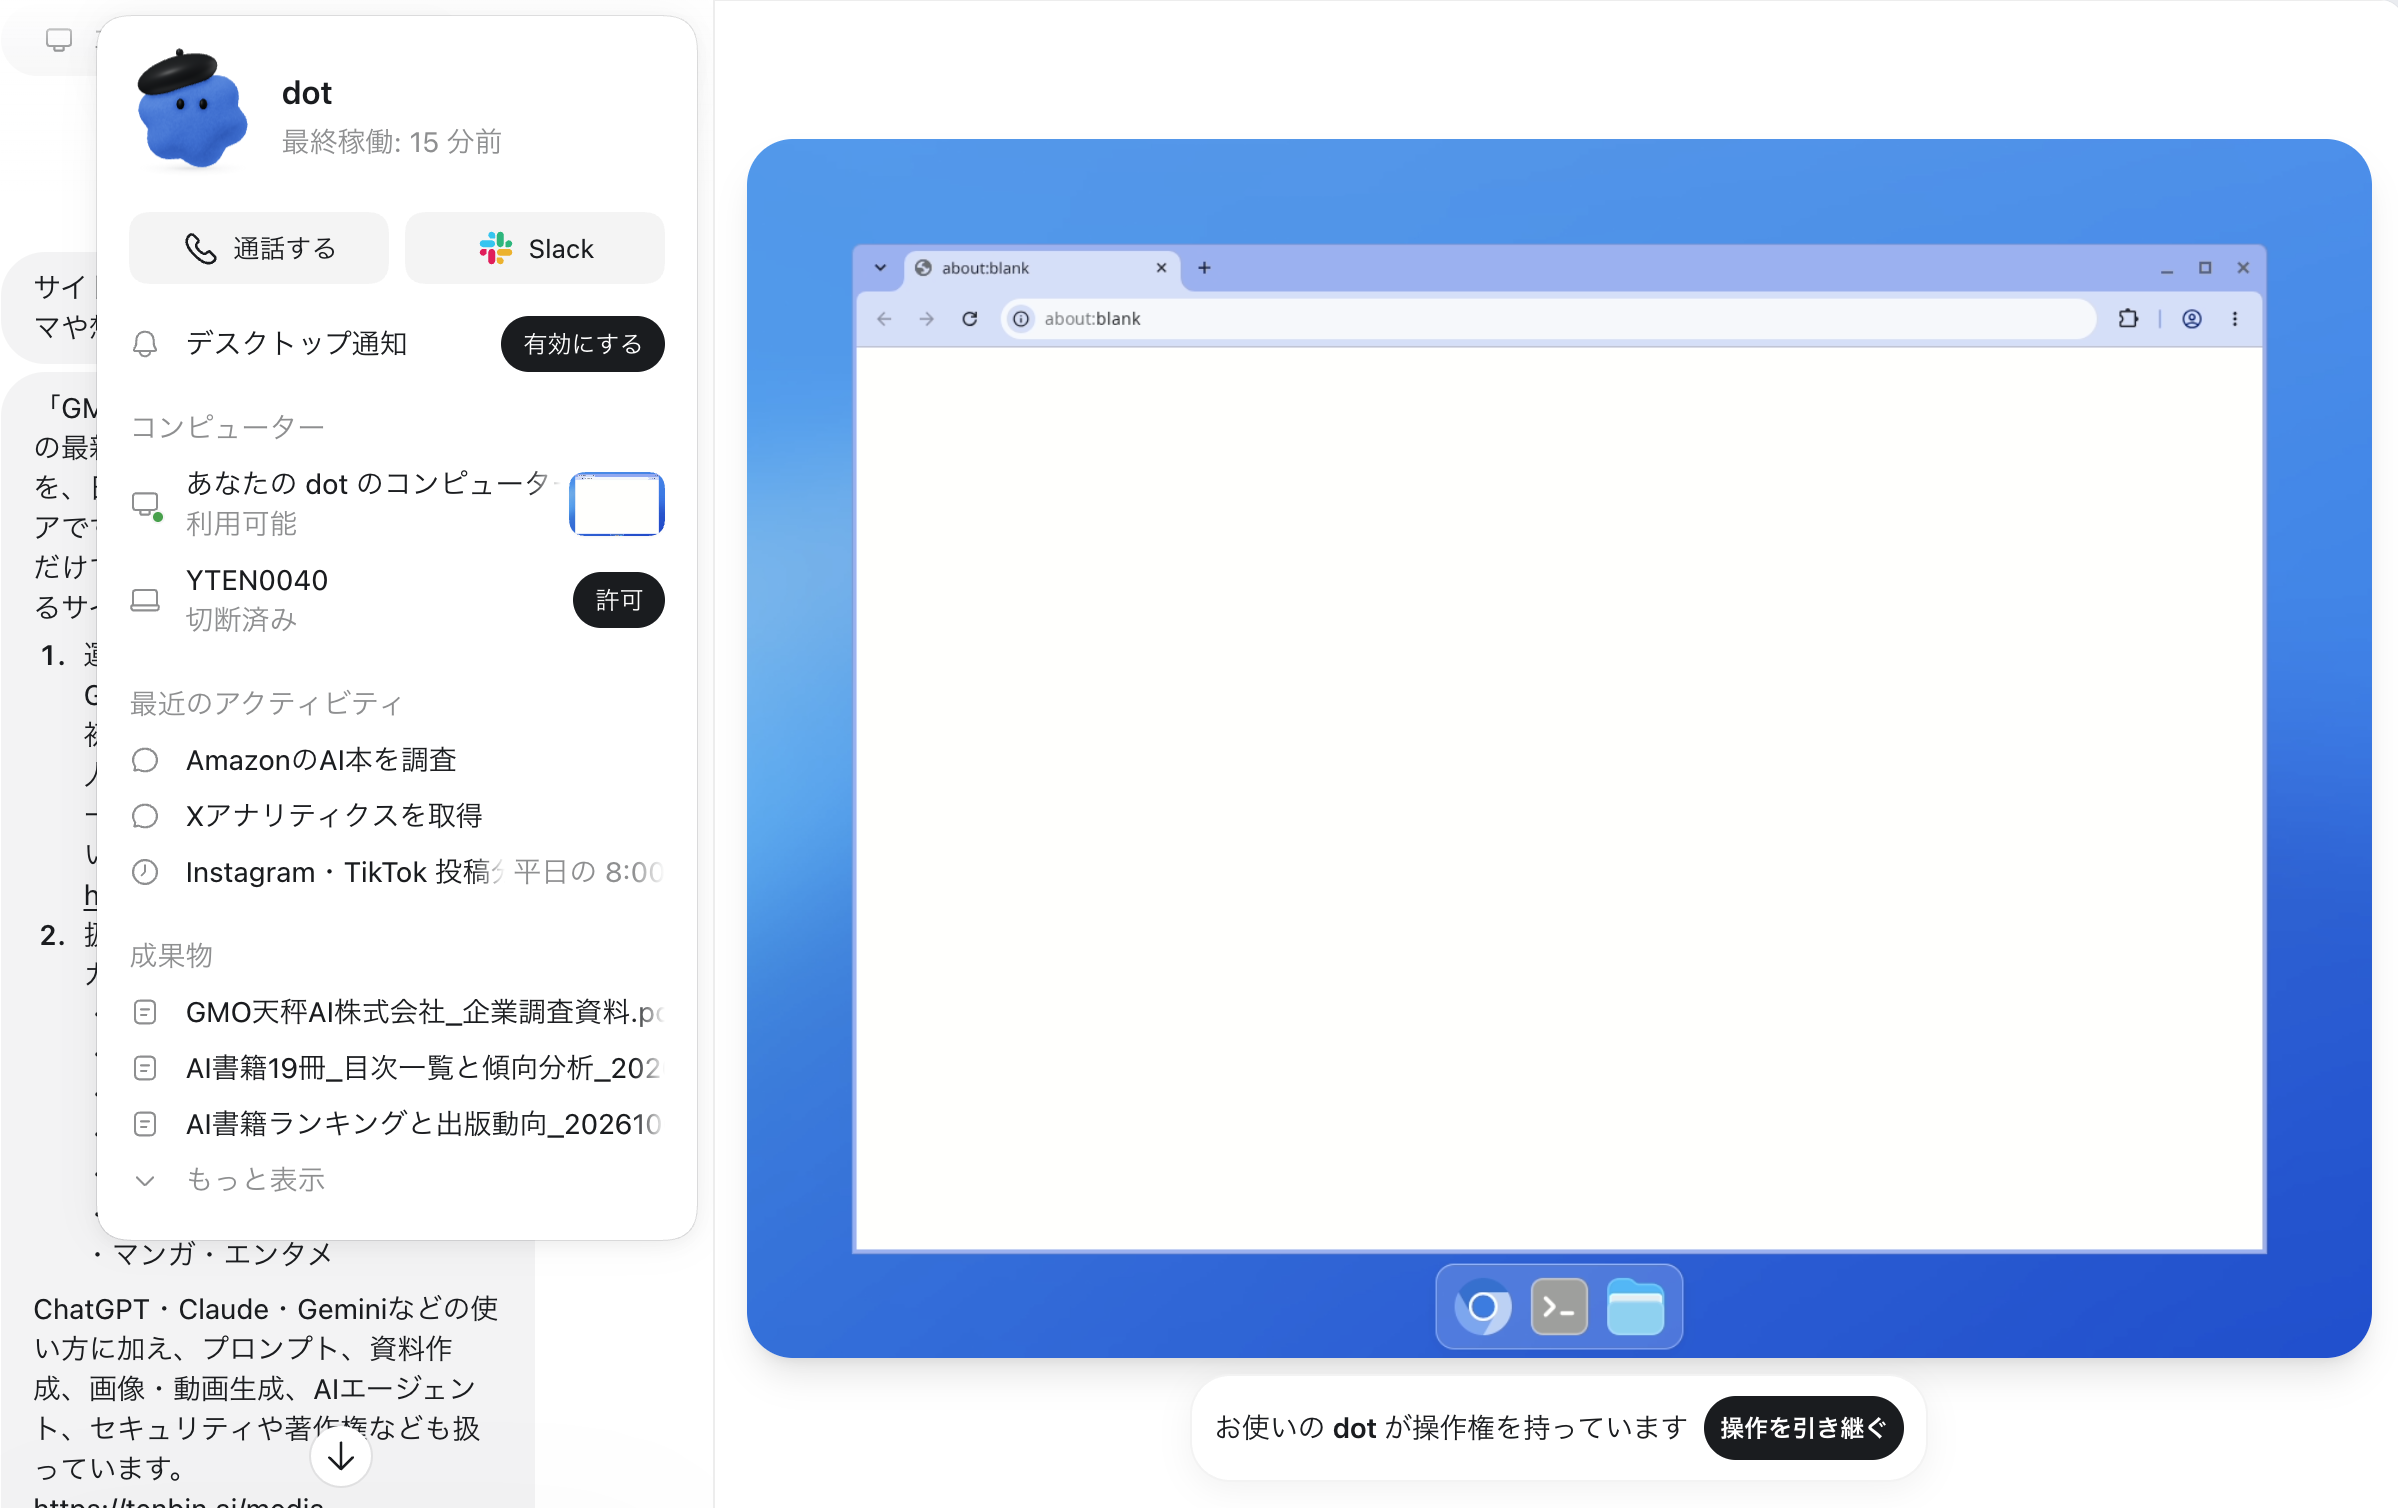2398x1508 pixels.
Task: Open a new tab with plus button
Action: [x=1204, y=268]
